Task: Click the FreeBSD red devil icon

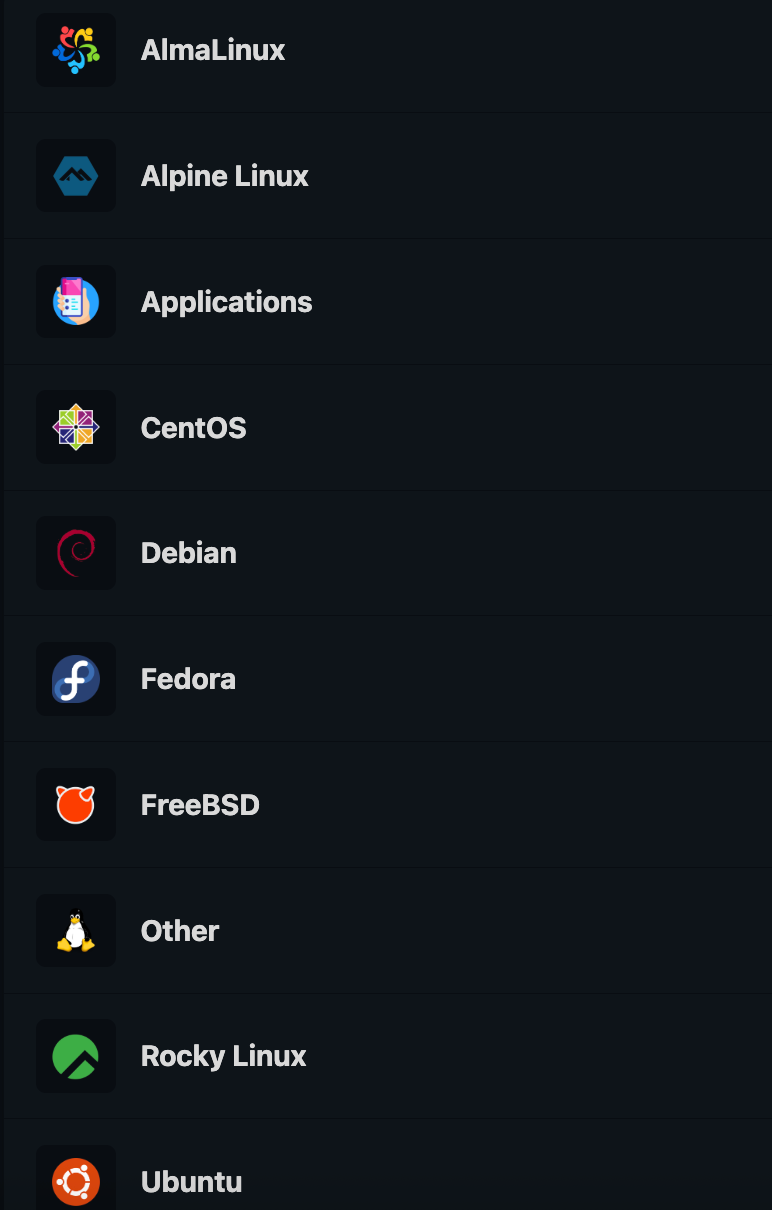Action: (76, 805)
